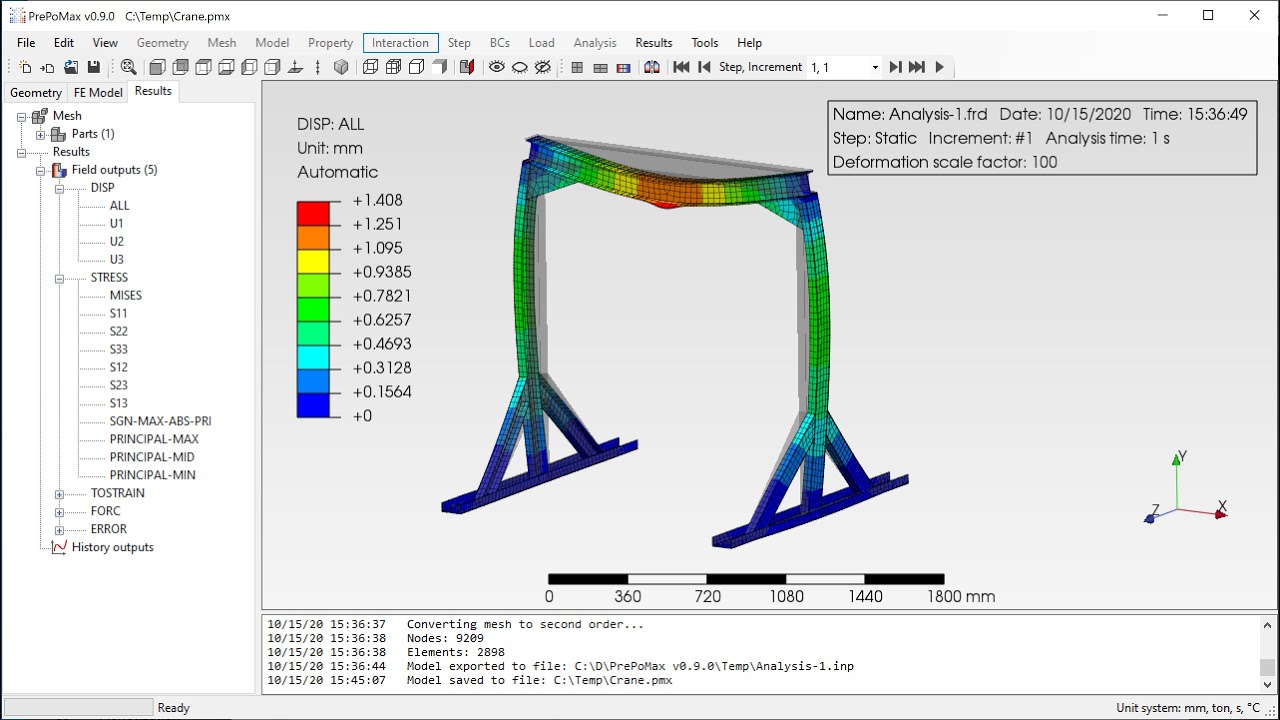1280x720 pixels.
Task: Click the New file toolbar icon
Action: [x=25, y=67]
